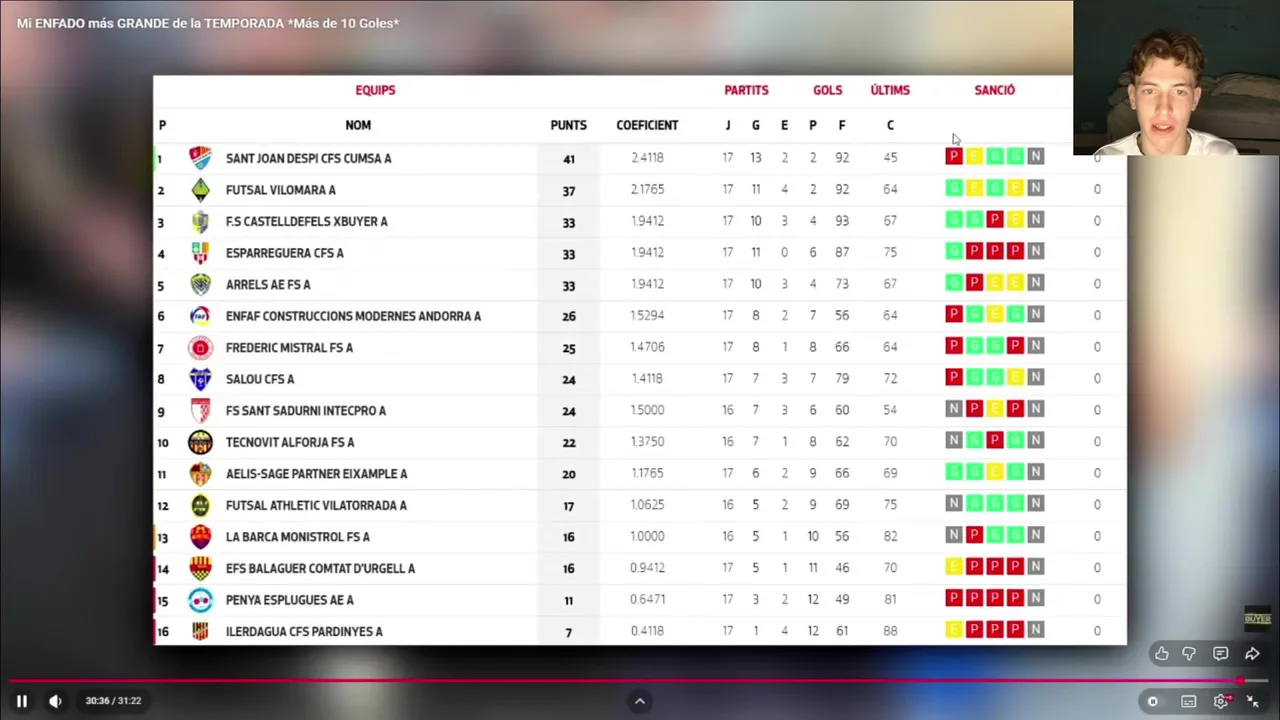The height and width of the screenshot is (720, 1280).
Task: Toggle subtitles/closed captions icon
Action: point(1188,701)
